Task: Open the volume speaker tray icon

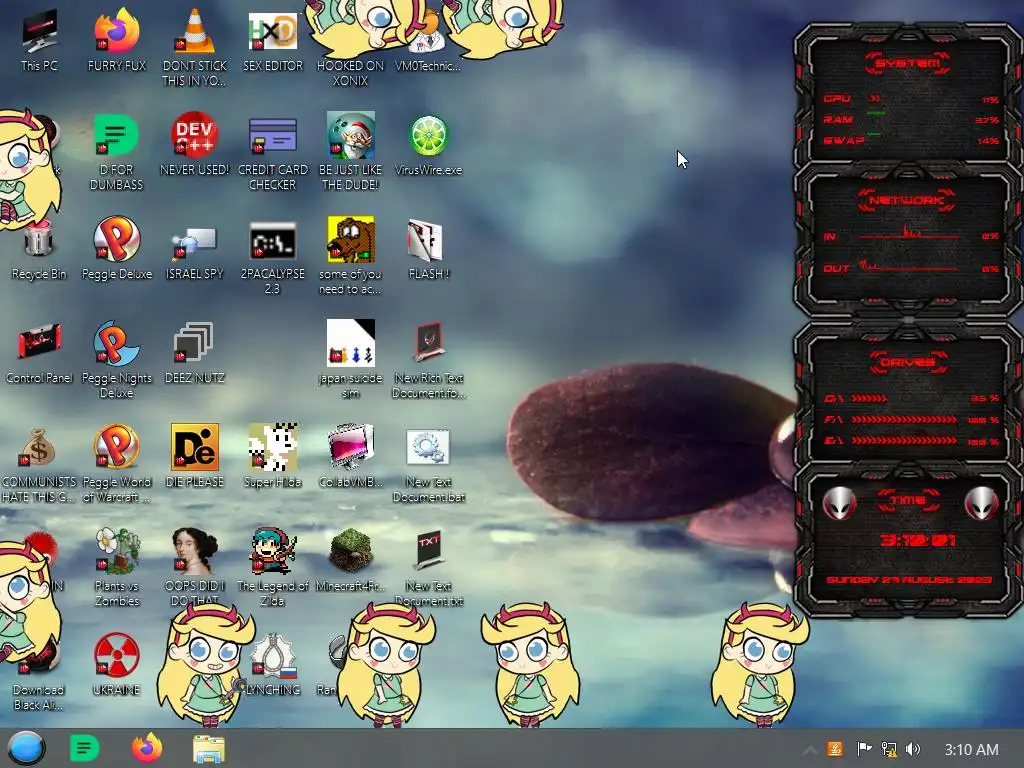Action: (913, 749)
